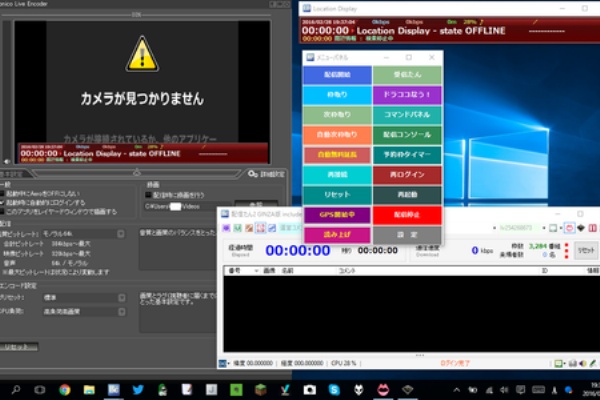600x400 pixels.
Task: Toggle the 起動時に自動的にログインする checkbox
Action: [x=2, y=202]
